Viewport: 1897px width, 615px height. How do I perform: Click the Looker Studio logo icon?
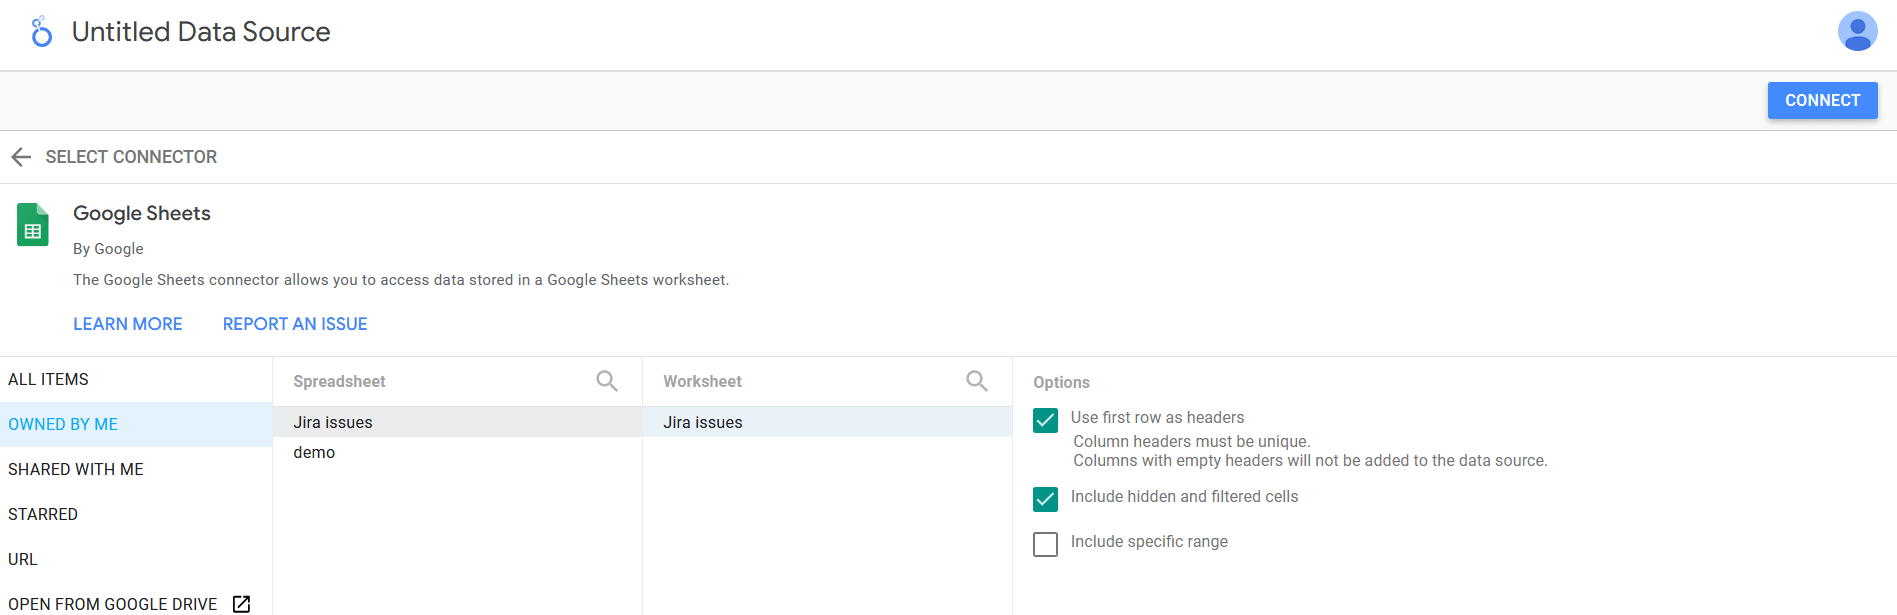point(41,32)
